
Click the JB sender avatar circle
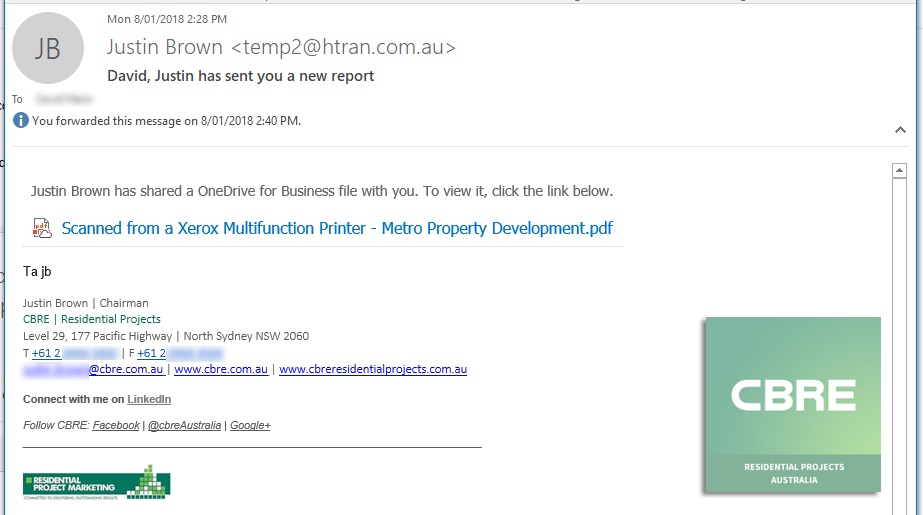(x=48, y=48)
